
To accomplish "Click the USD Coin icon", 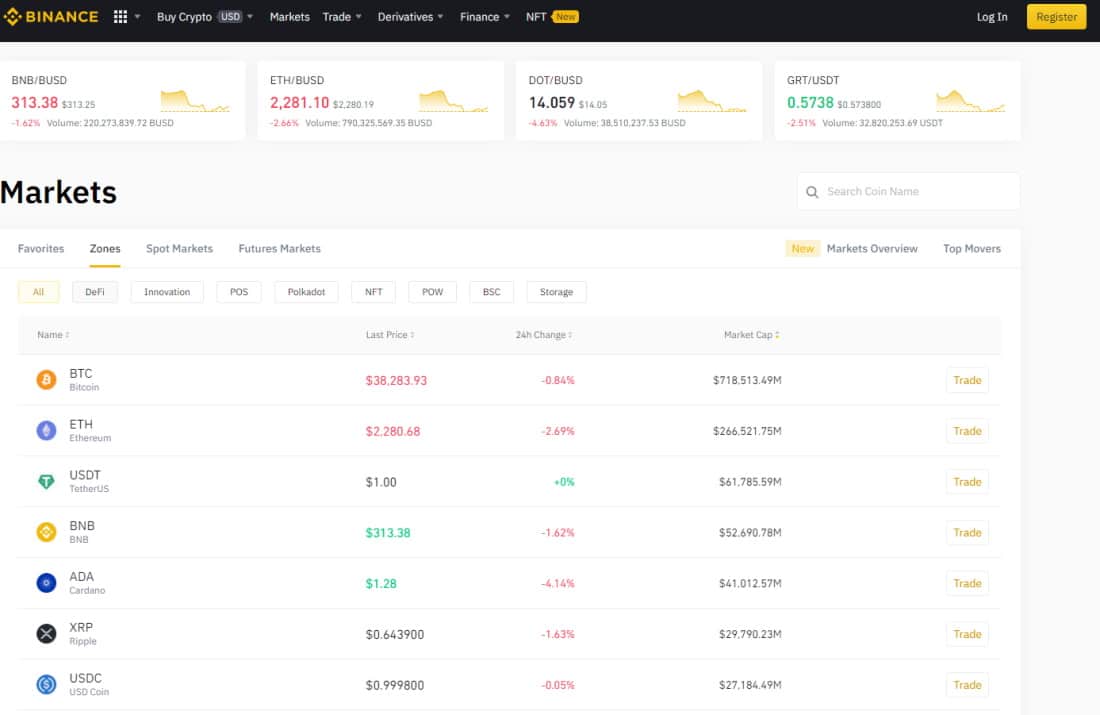I will coord(44,685).
